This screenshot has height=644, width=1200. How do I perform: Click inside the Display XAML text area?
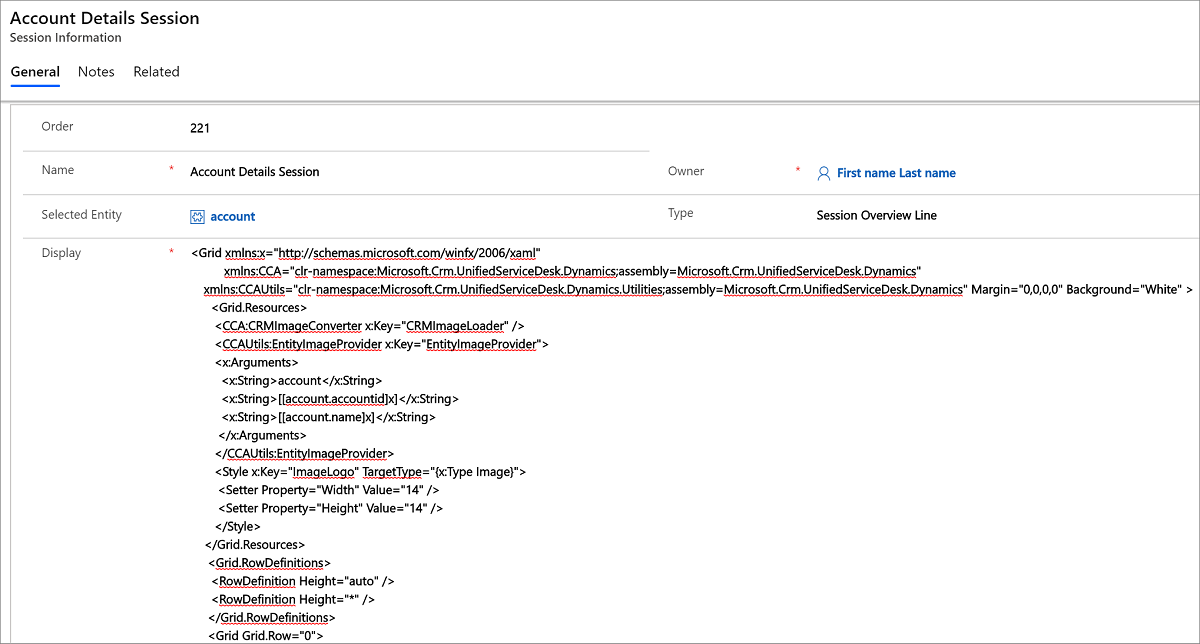[x=692, y=443]
